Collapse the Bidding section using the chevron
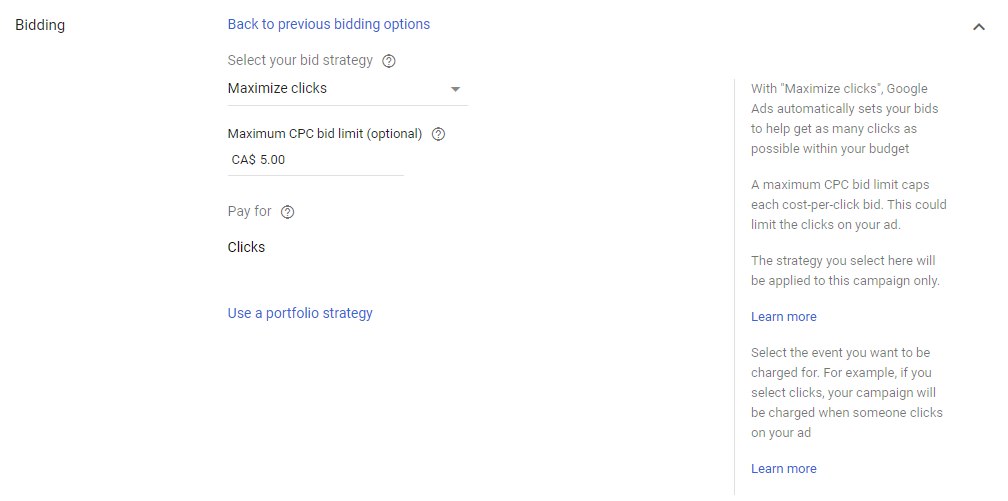The width and height of the screenshot is (1008, 501). [x=979, y=27]
